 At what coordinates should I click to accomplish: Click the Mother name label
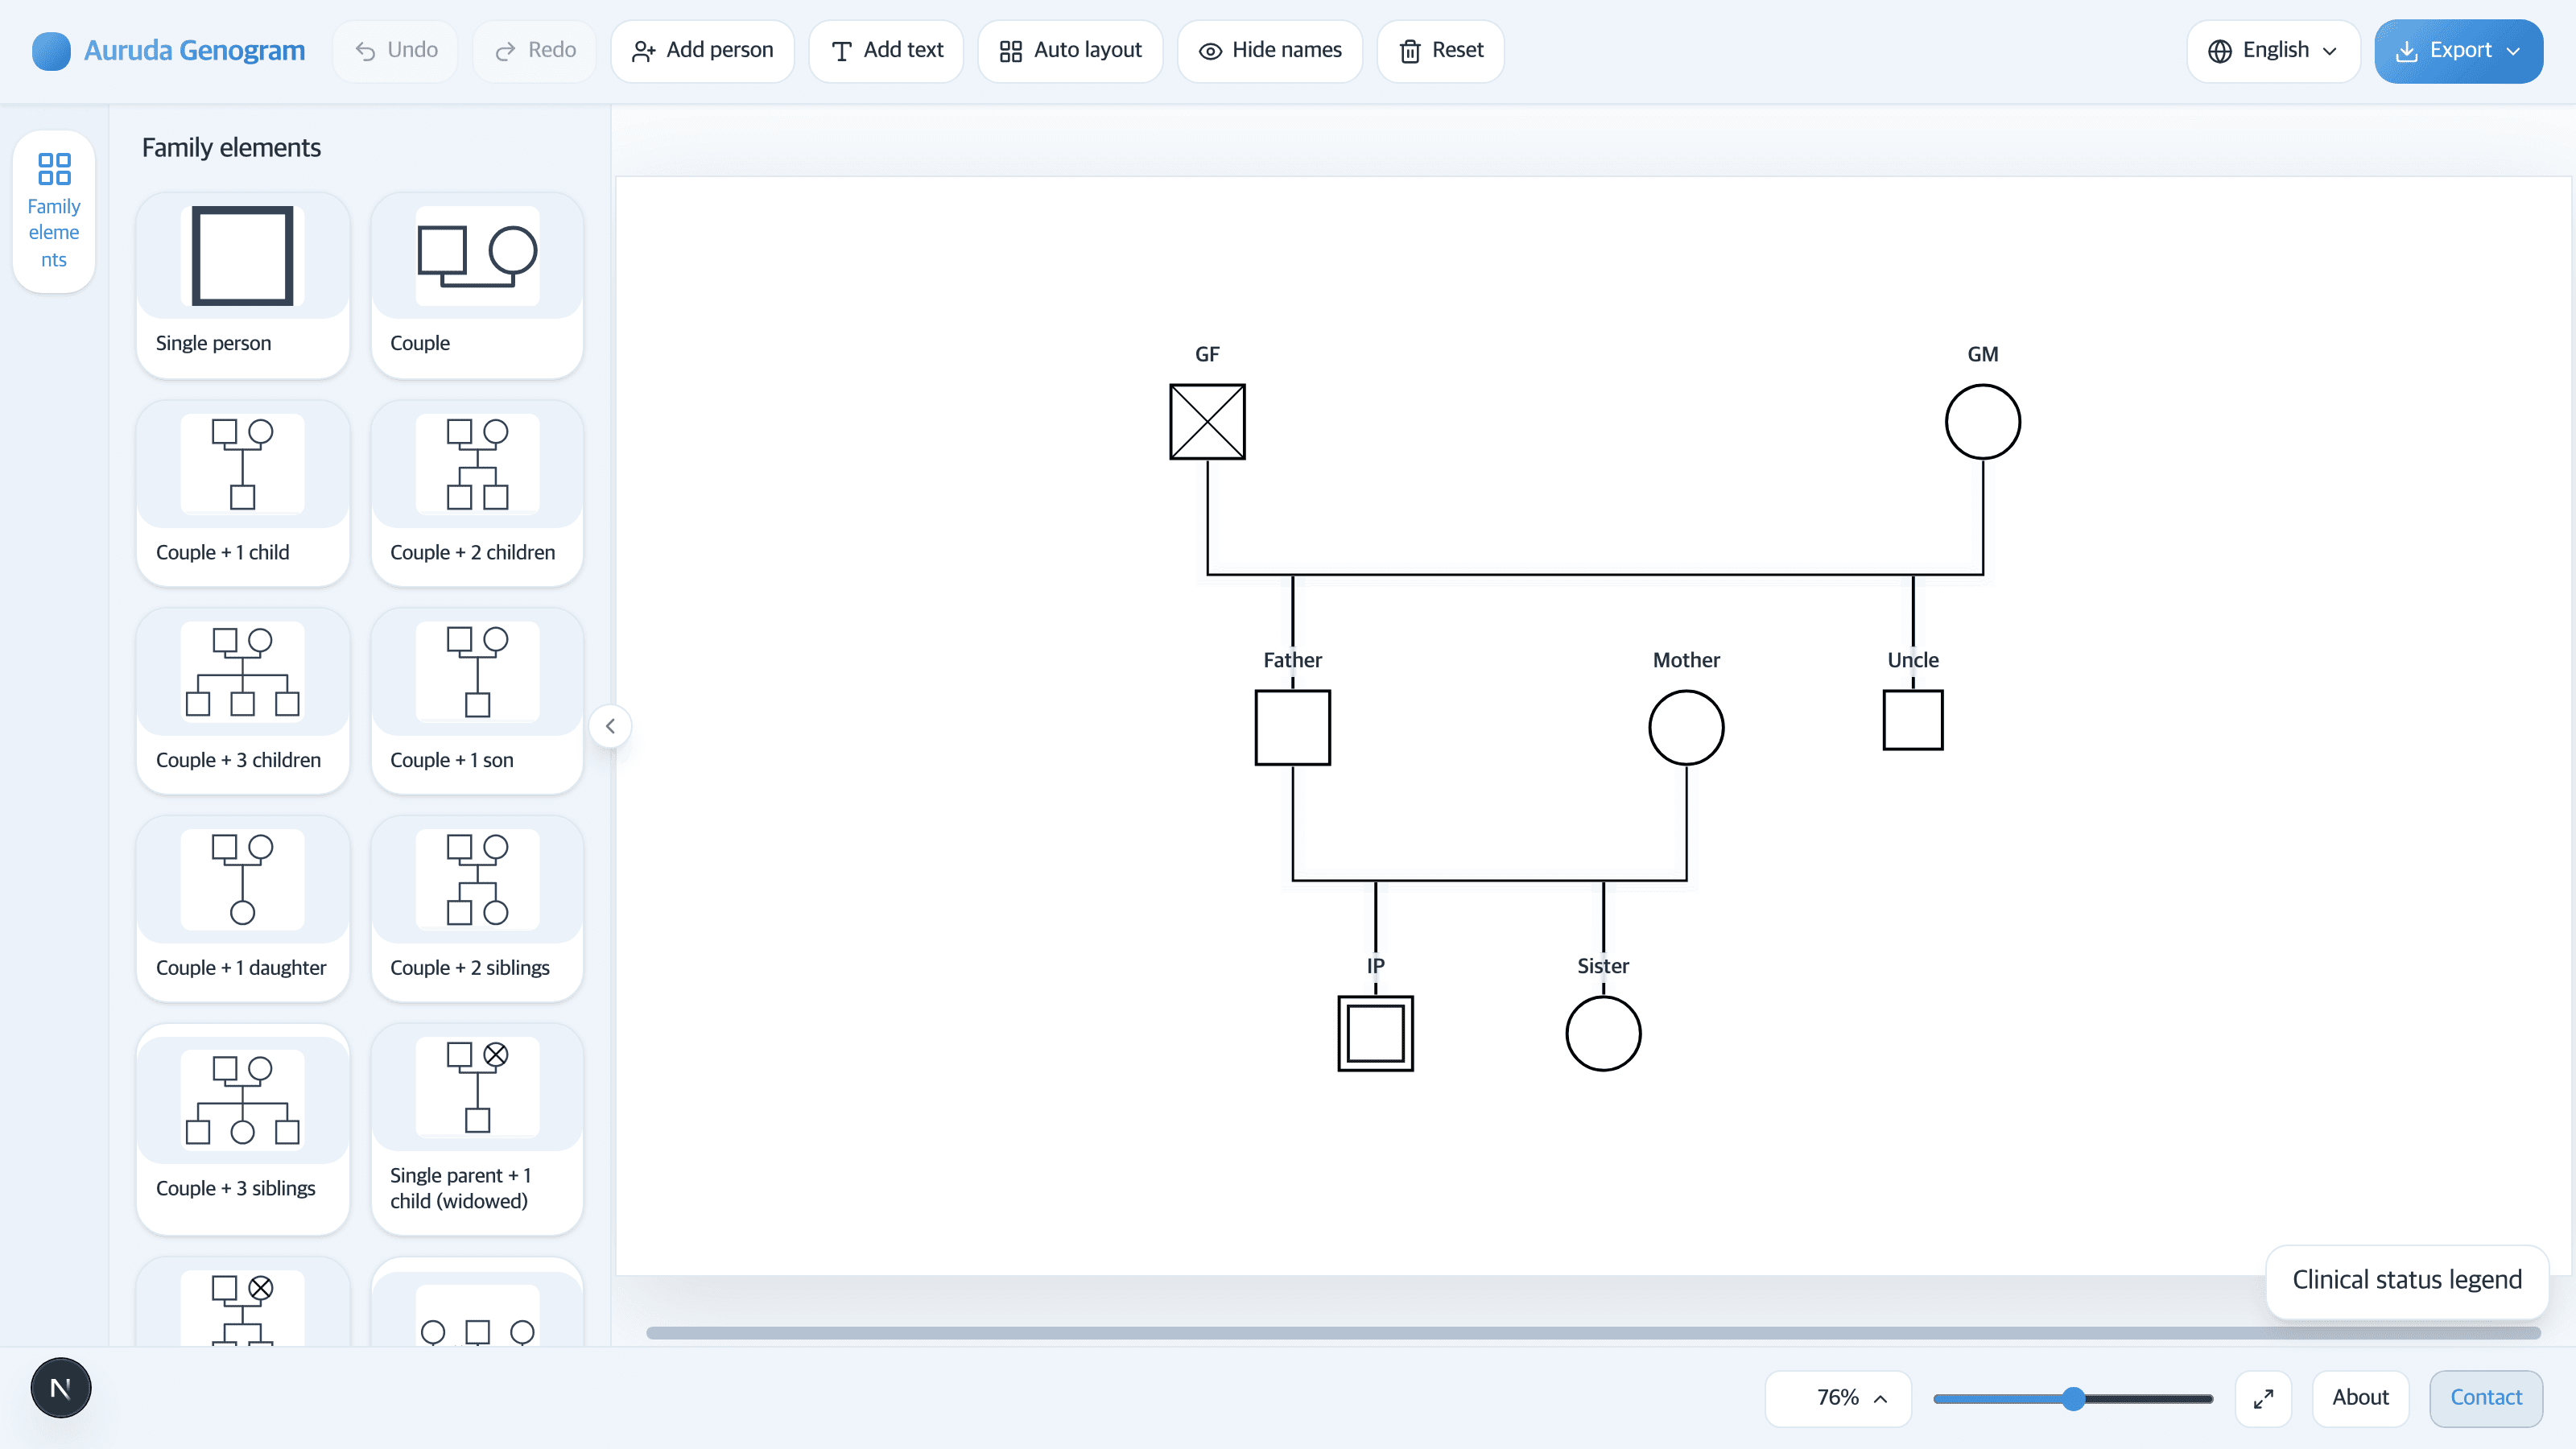click(1686, 660)
